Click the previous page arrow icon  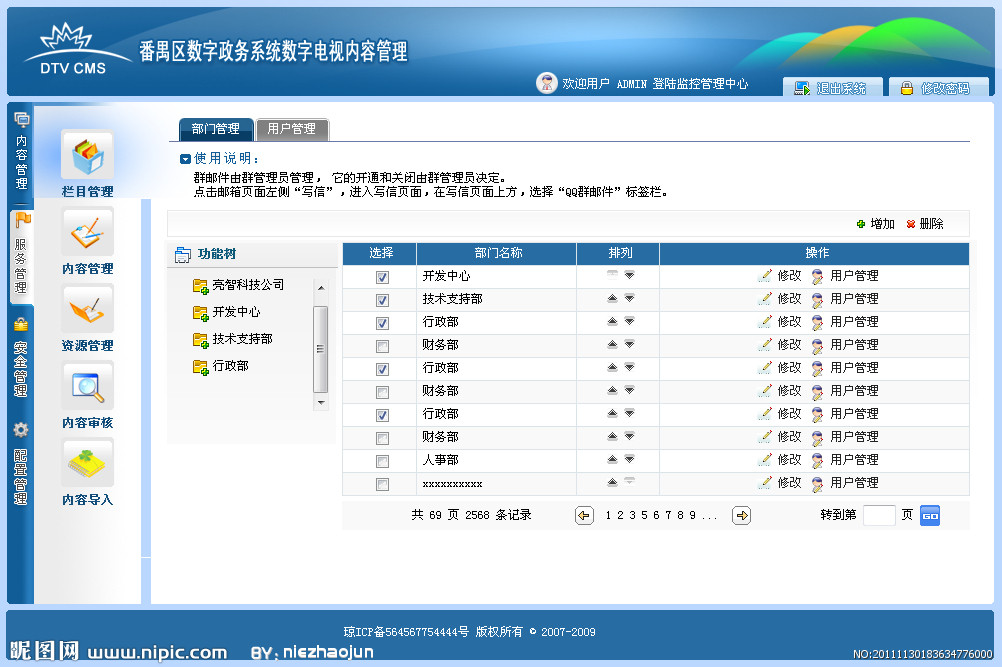(x=584, y=516)
